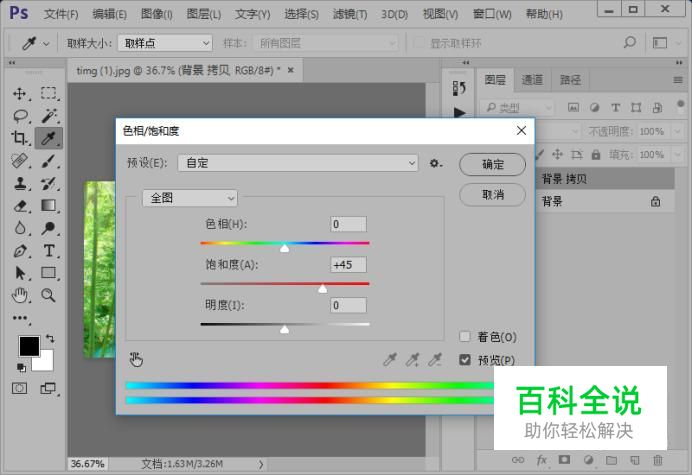Expand status bar info arrow
The width and height of the screenshot is (692, 475).
(x=261, y=464)
